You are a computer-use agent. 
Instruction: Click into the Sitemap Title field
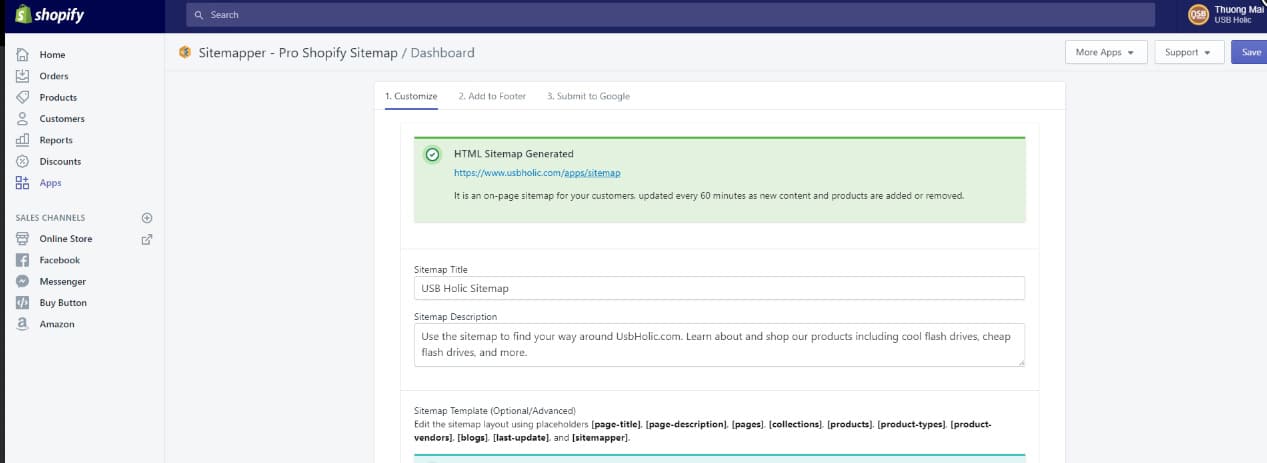(x=719, y=288)
